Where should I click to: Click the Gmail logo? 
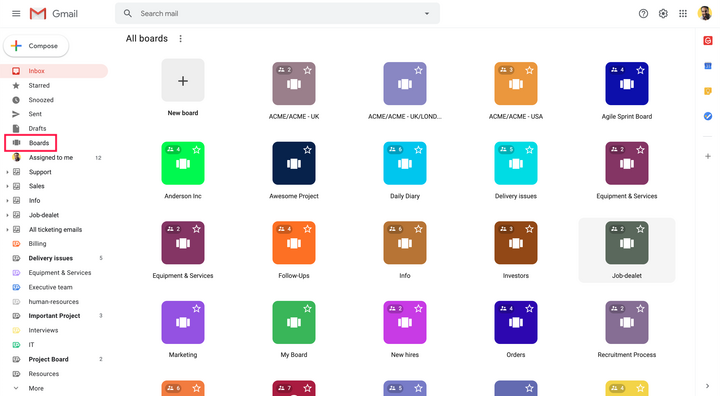pyautogui.click(x=54, y=13)
